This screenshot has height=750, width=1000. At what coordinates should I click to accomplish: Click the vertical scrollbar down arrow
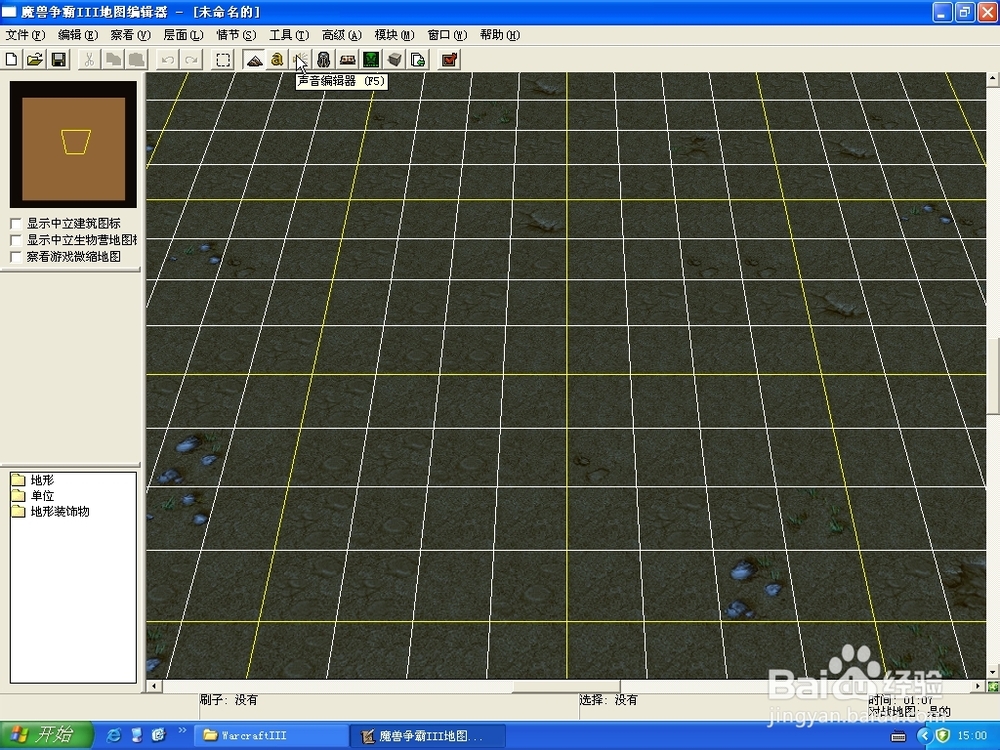993,672
